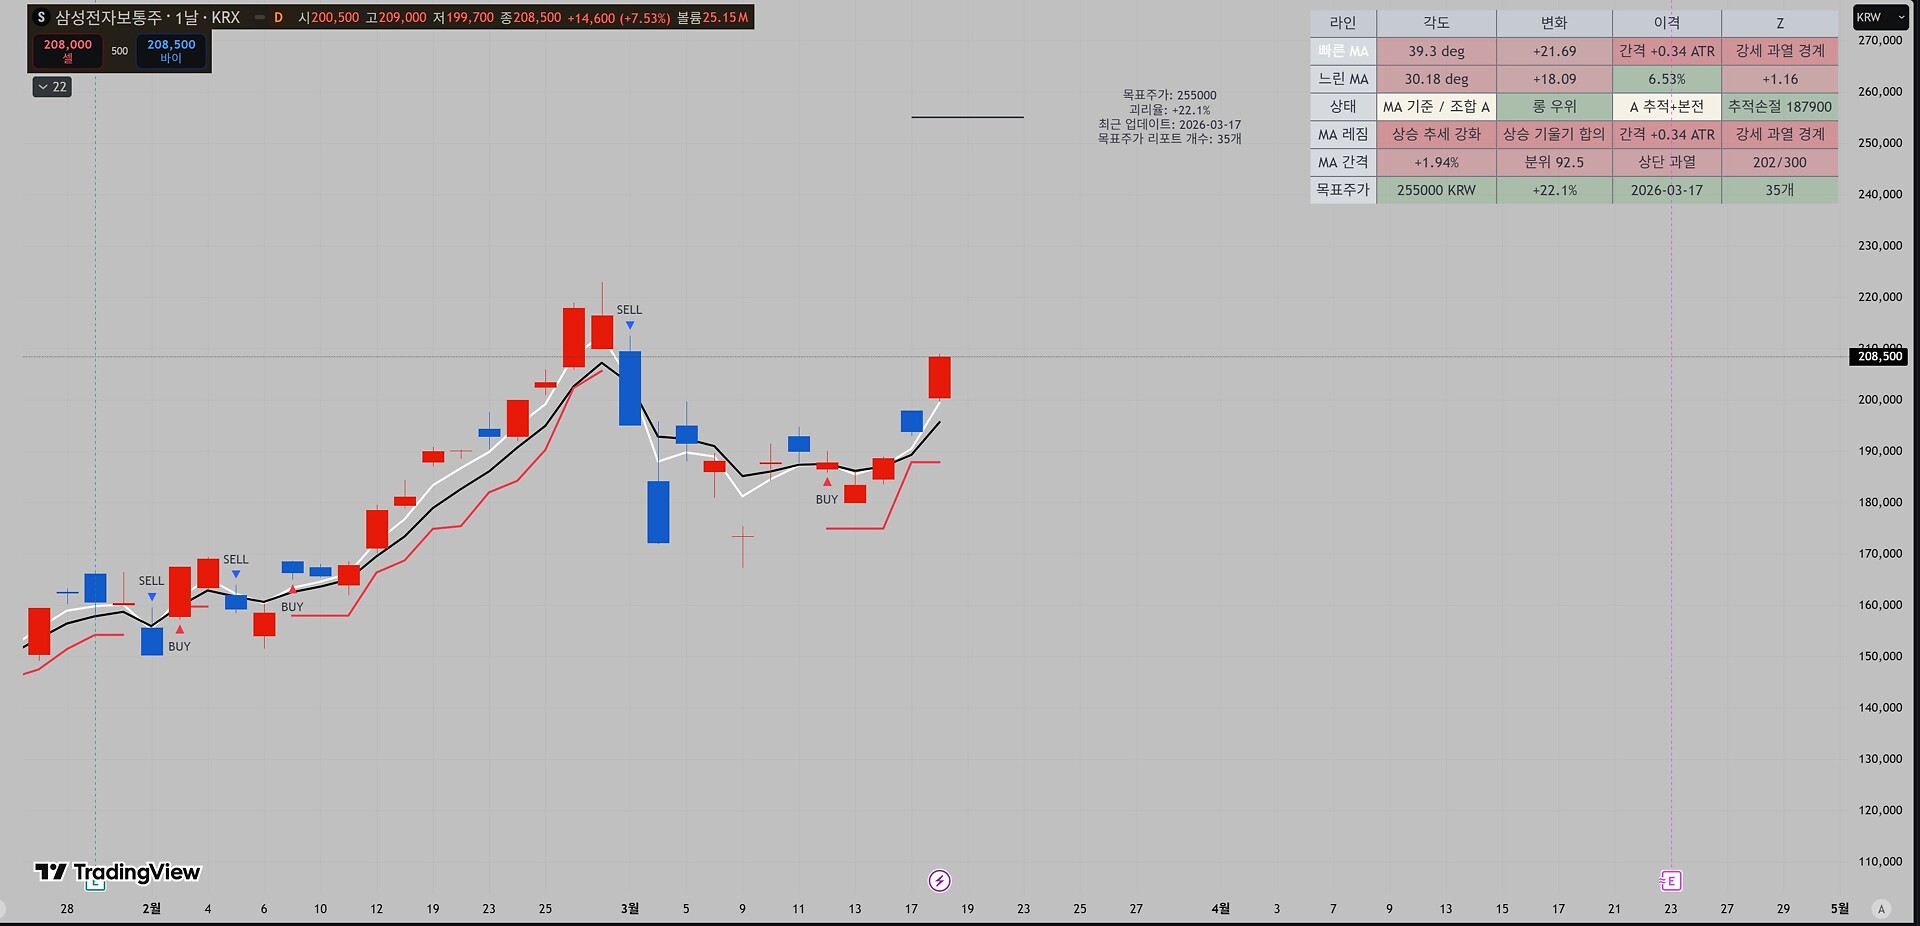Expand the collapsed indicators list showing 22
Screen dimensions: 1920x926
(x=52, y=87)
